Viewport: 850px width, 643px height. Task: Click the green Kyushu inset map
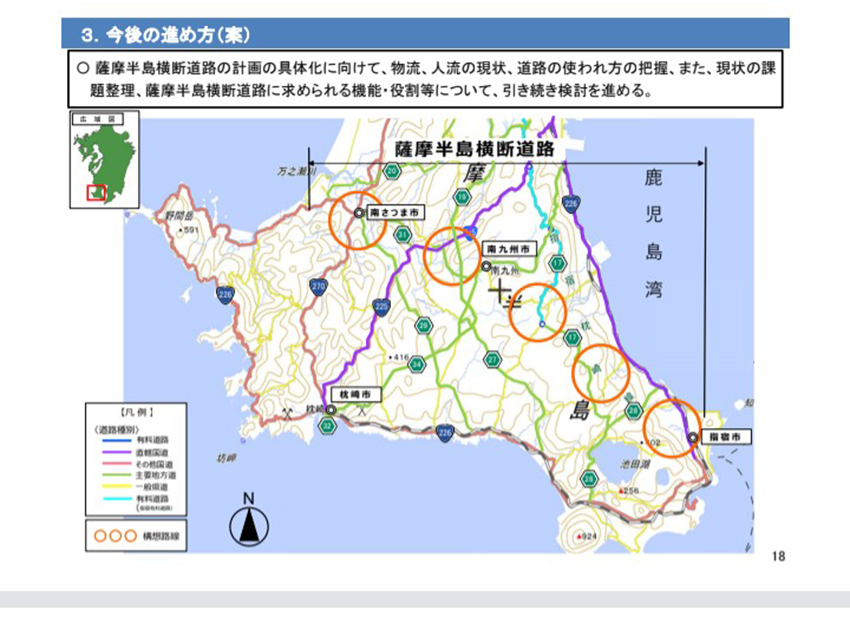pyautogui.click(x=104, y=164)
